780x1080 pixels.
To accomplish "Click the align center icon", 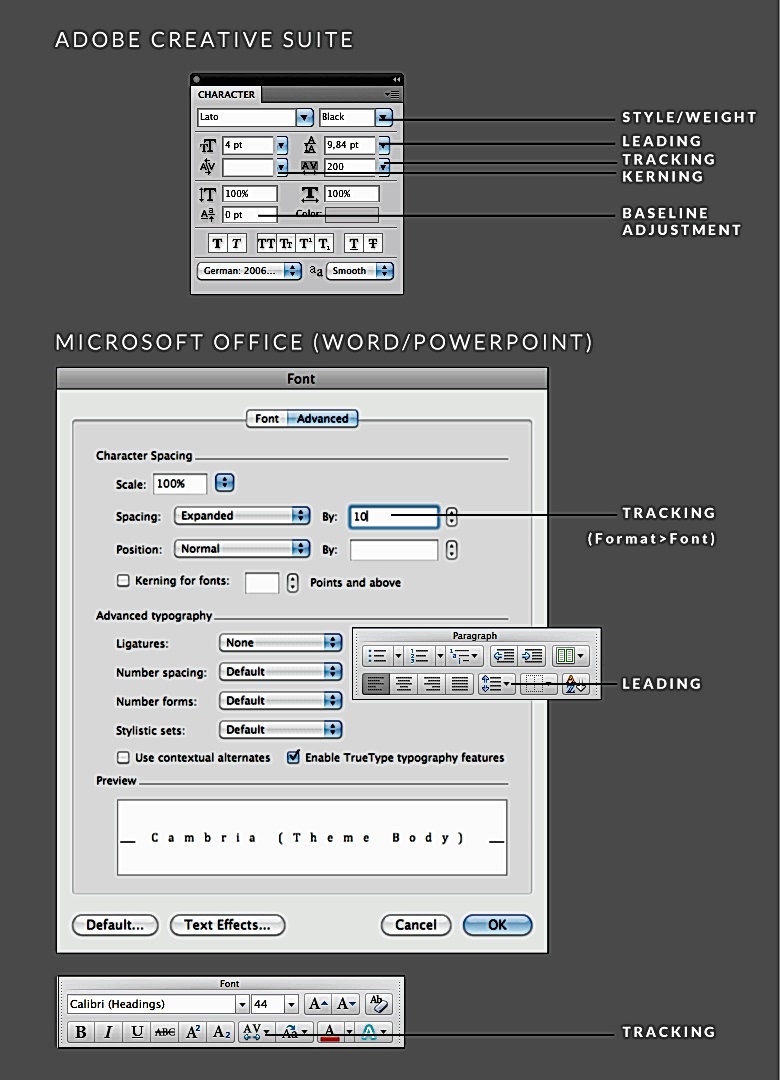I will coord(404,684).
